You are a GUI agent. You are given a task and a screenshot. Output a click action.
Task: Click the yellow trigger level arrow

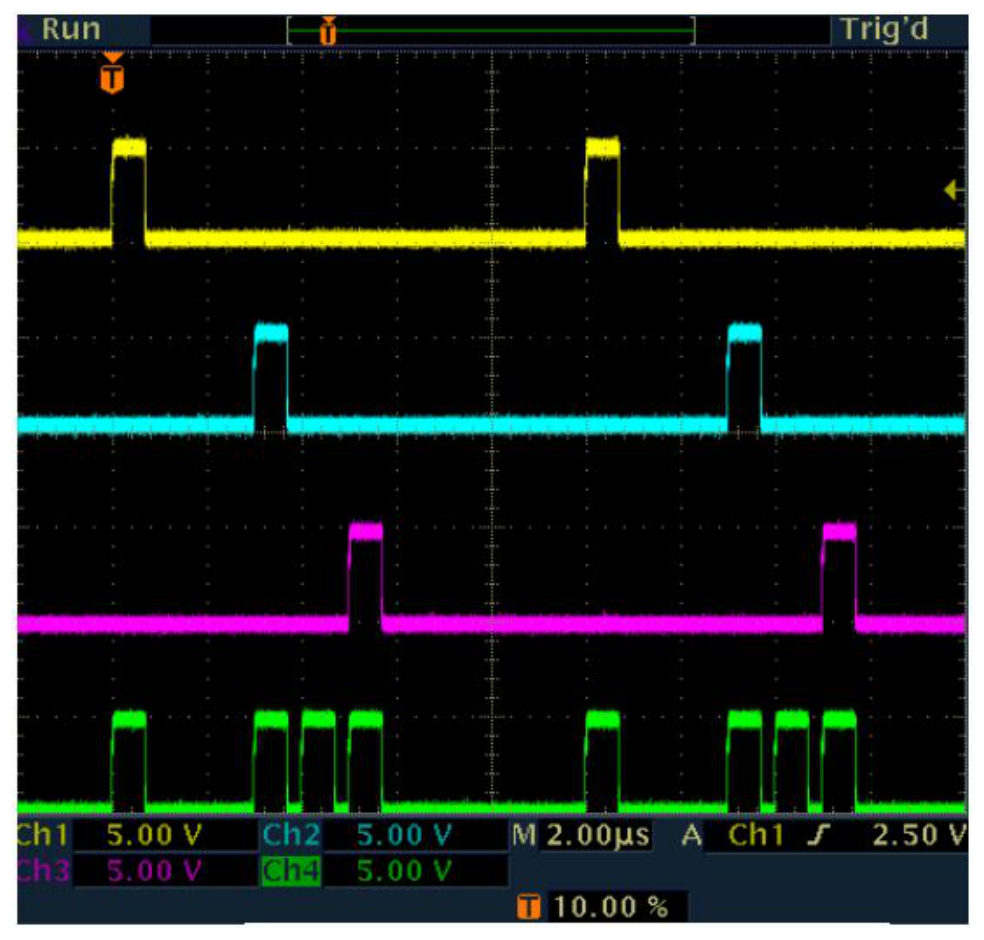point(953,190)
